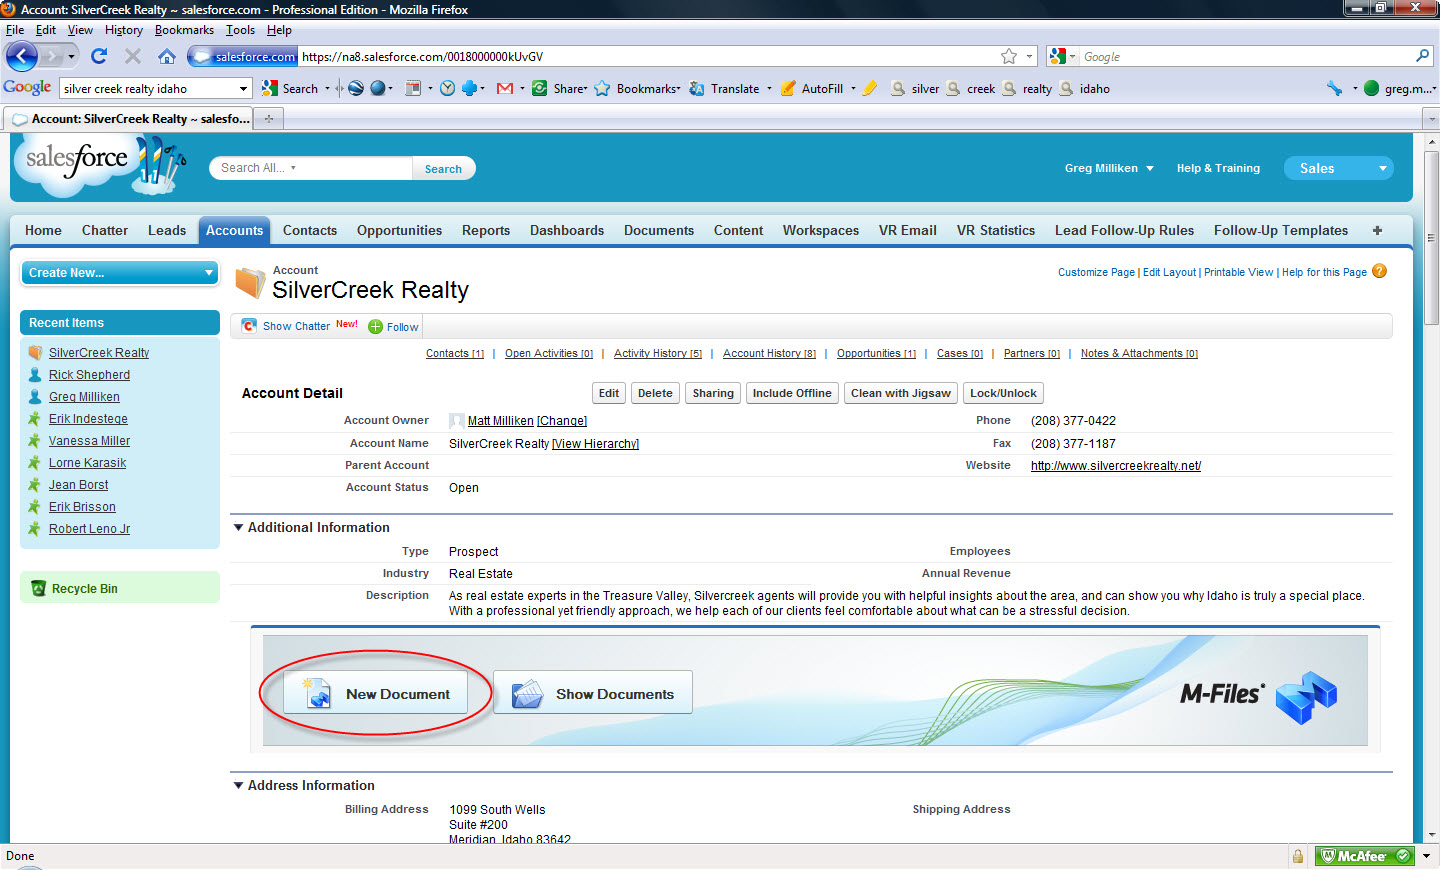Viewport: 1440px width, 870px height.
Task: Click the security padlock in status bar
Action: (1298, 856)
